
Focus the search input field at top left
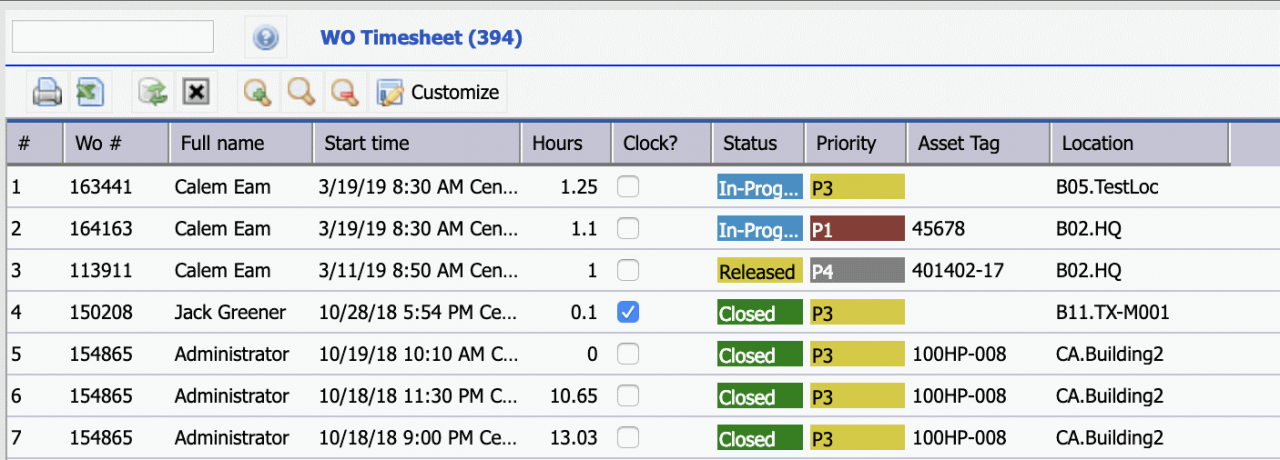tap(112, 37)
